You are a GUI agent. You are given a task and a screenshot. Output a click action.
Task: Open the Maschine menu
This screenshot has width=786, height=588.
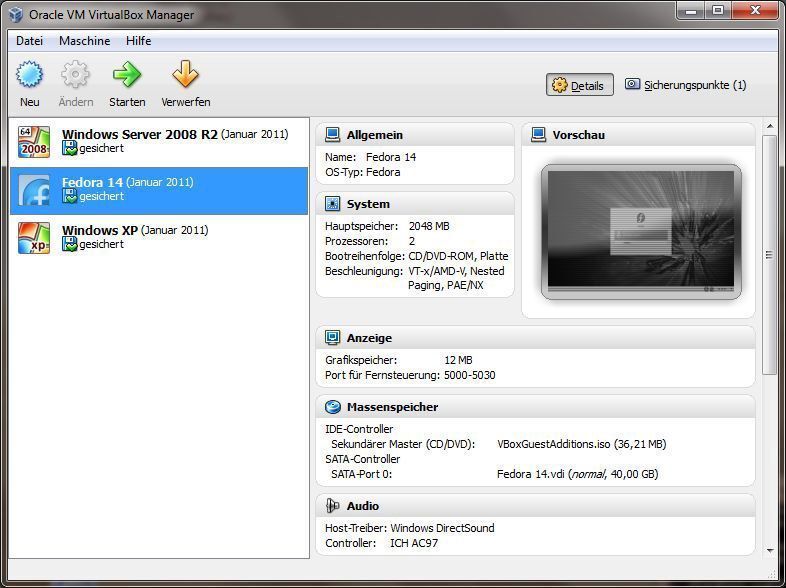pyautogui.click(x=85, y=41)
